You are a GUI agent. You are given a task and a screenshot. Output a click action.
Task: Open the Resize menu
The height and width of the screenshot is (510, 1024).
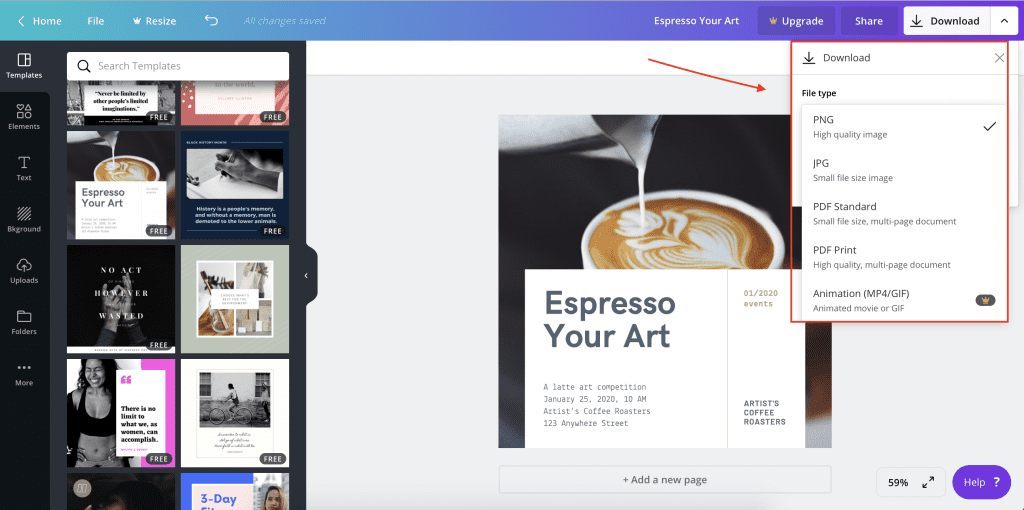coord(152,21)
